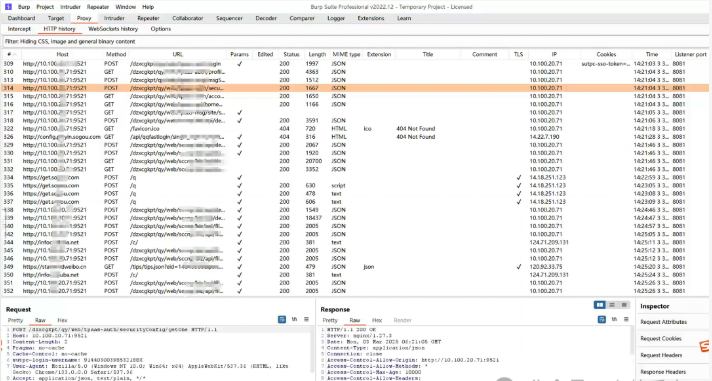Open the Sequencer tab
The width and height of the screenshot is (712, 381).
(229, 18)
